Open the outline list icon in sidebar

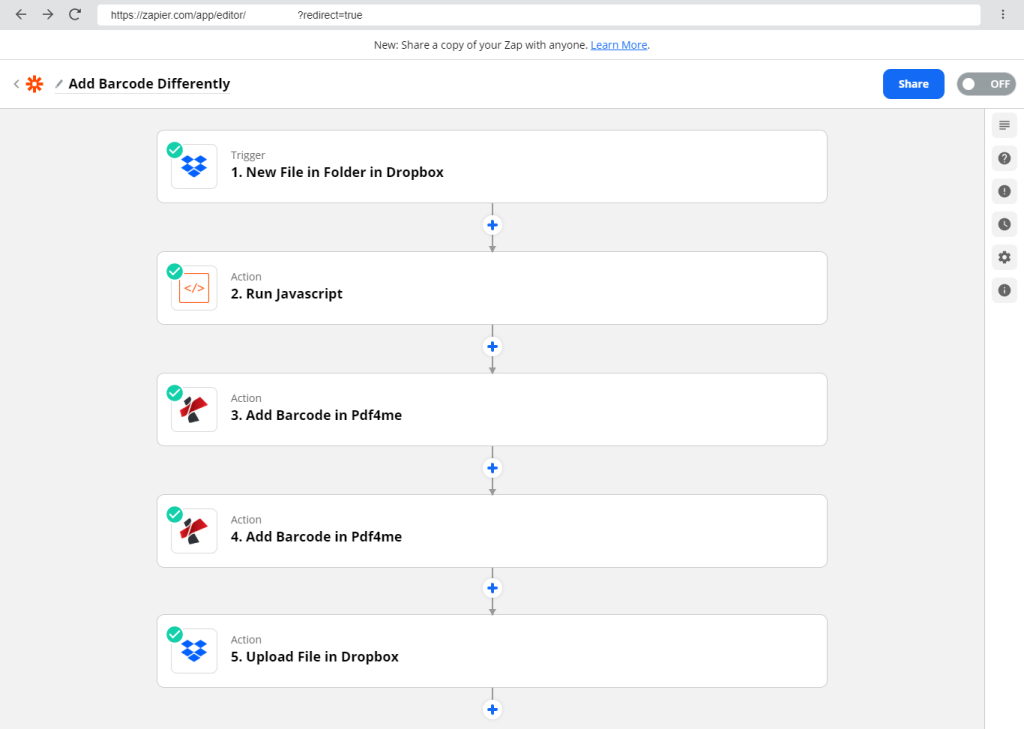[x=1004, y=125]
